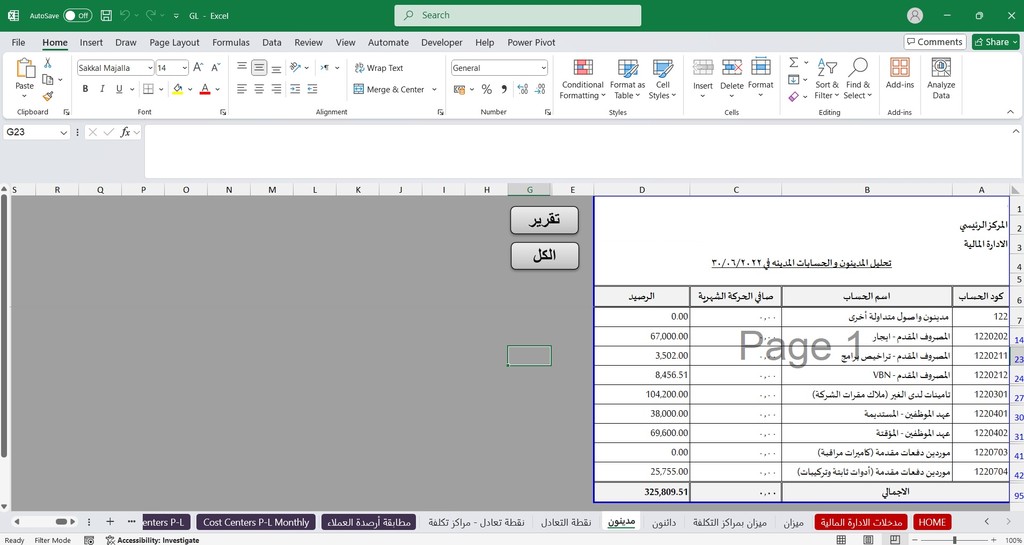Click the Paste clipboard icon
Screen dimensions: 1024x545
point(25,68)
